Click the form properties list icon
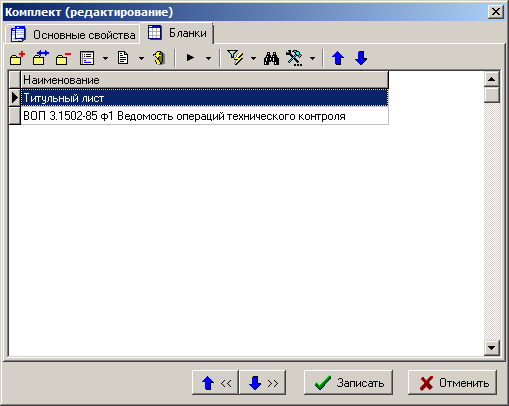The height and width of the screenshot is (406, 509). click(x=87, y=58)
